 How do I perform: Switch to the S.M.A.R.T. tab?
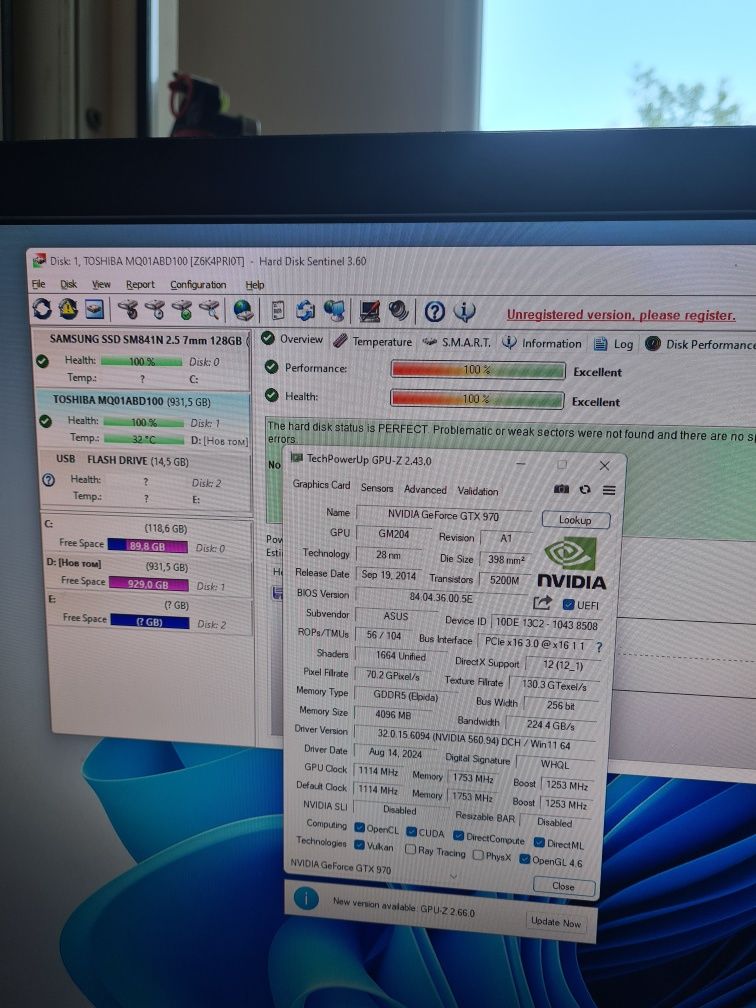click(456, 342)
